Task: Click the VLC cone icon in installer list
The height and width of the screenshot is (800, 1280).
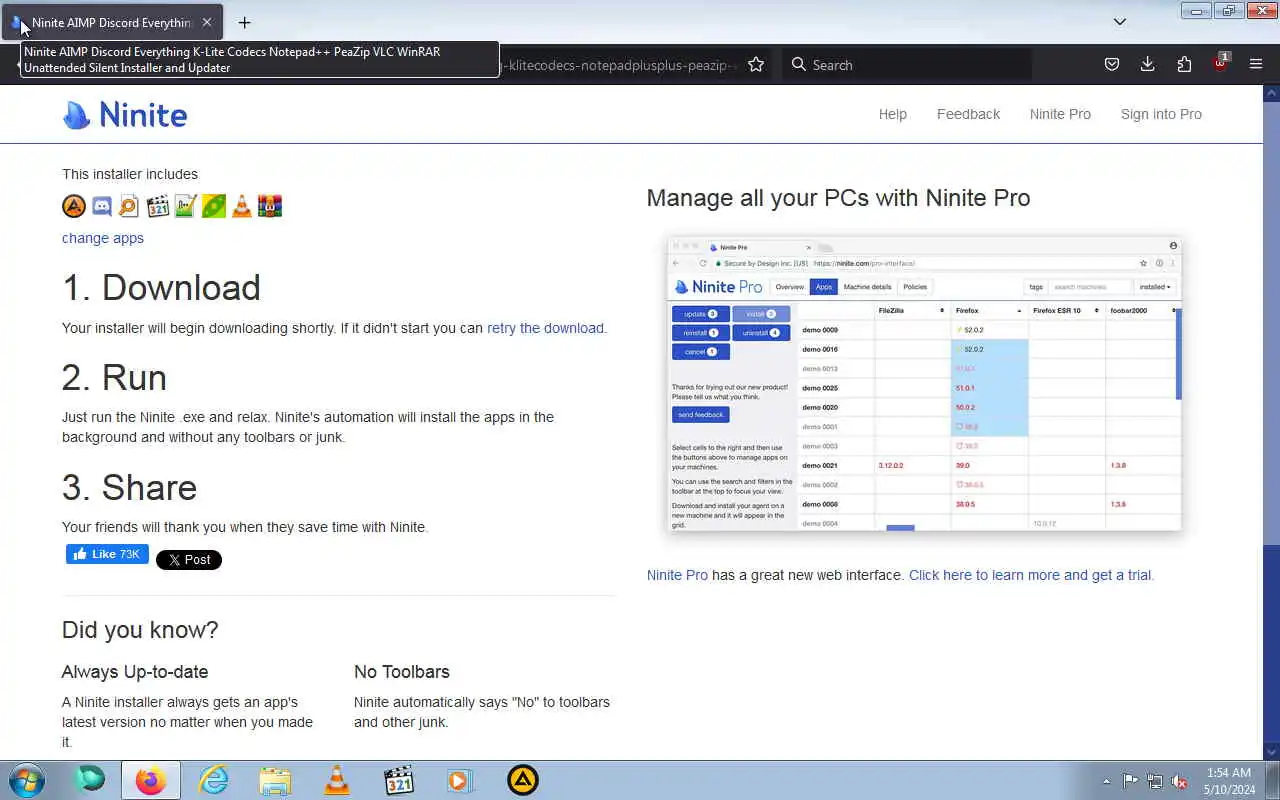Action: click(x=241, y=206)
